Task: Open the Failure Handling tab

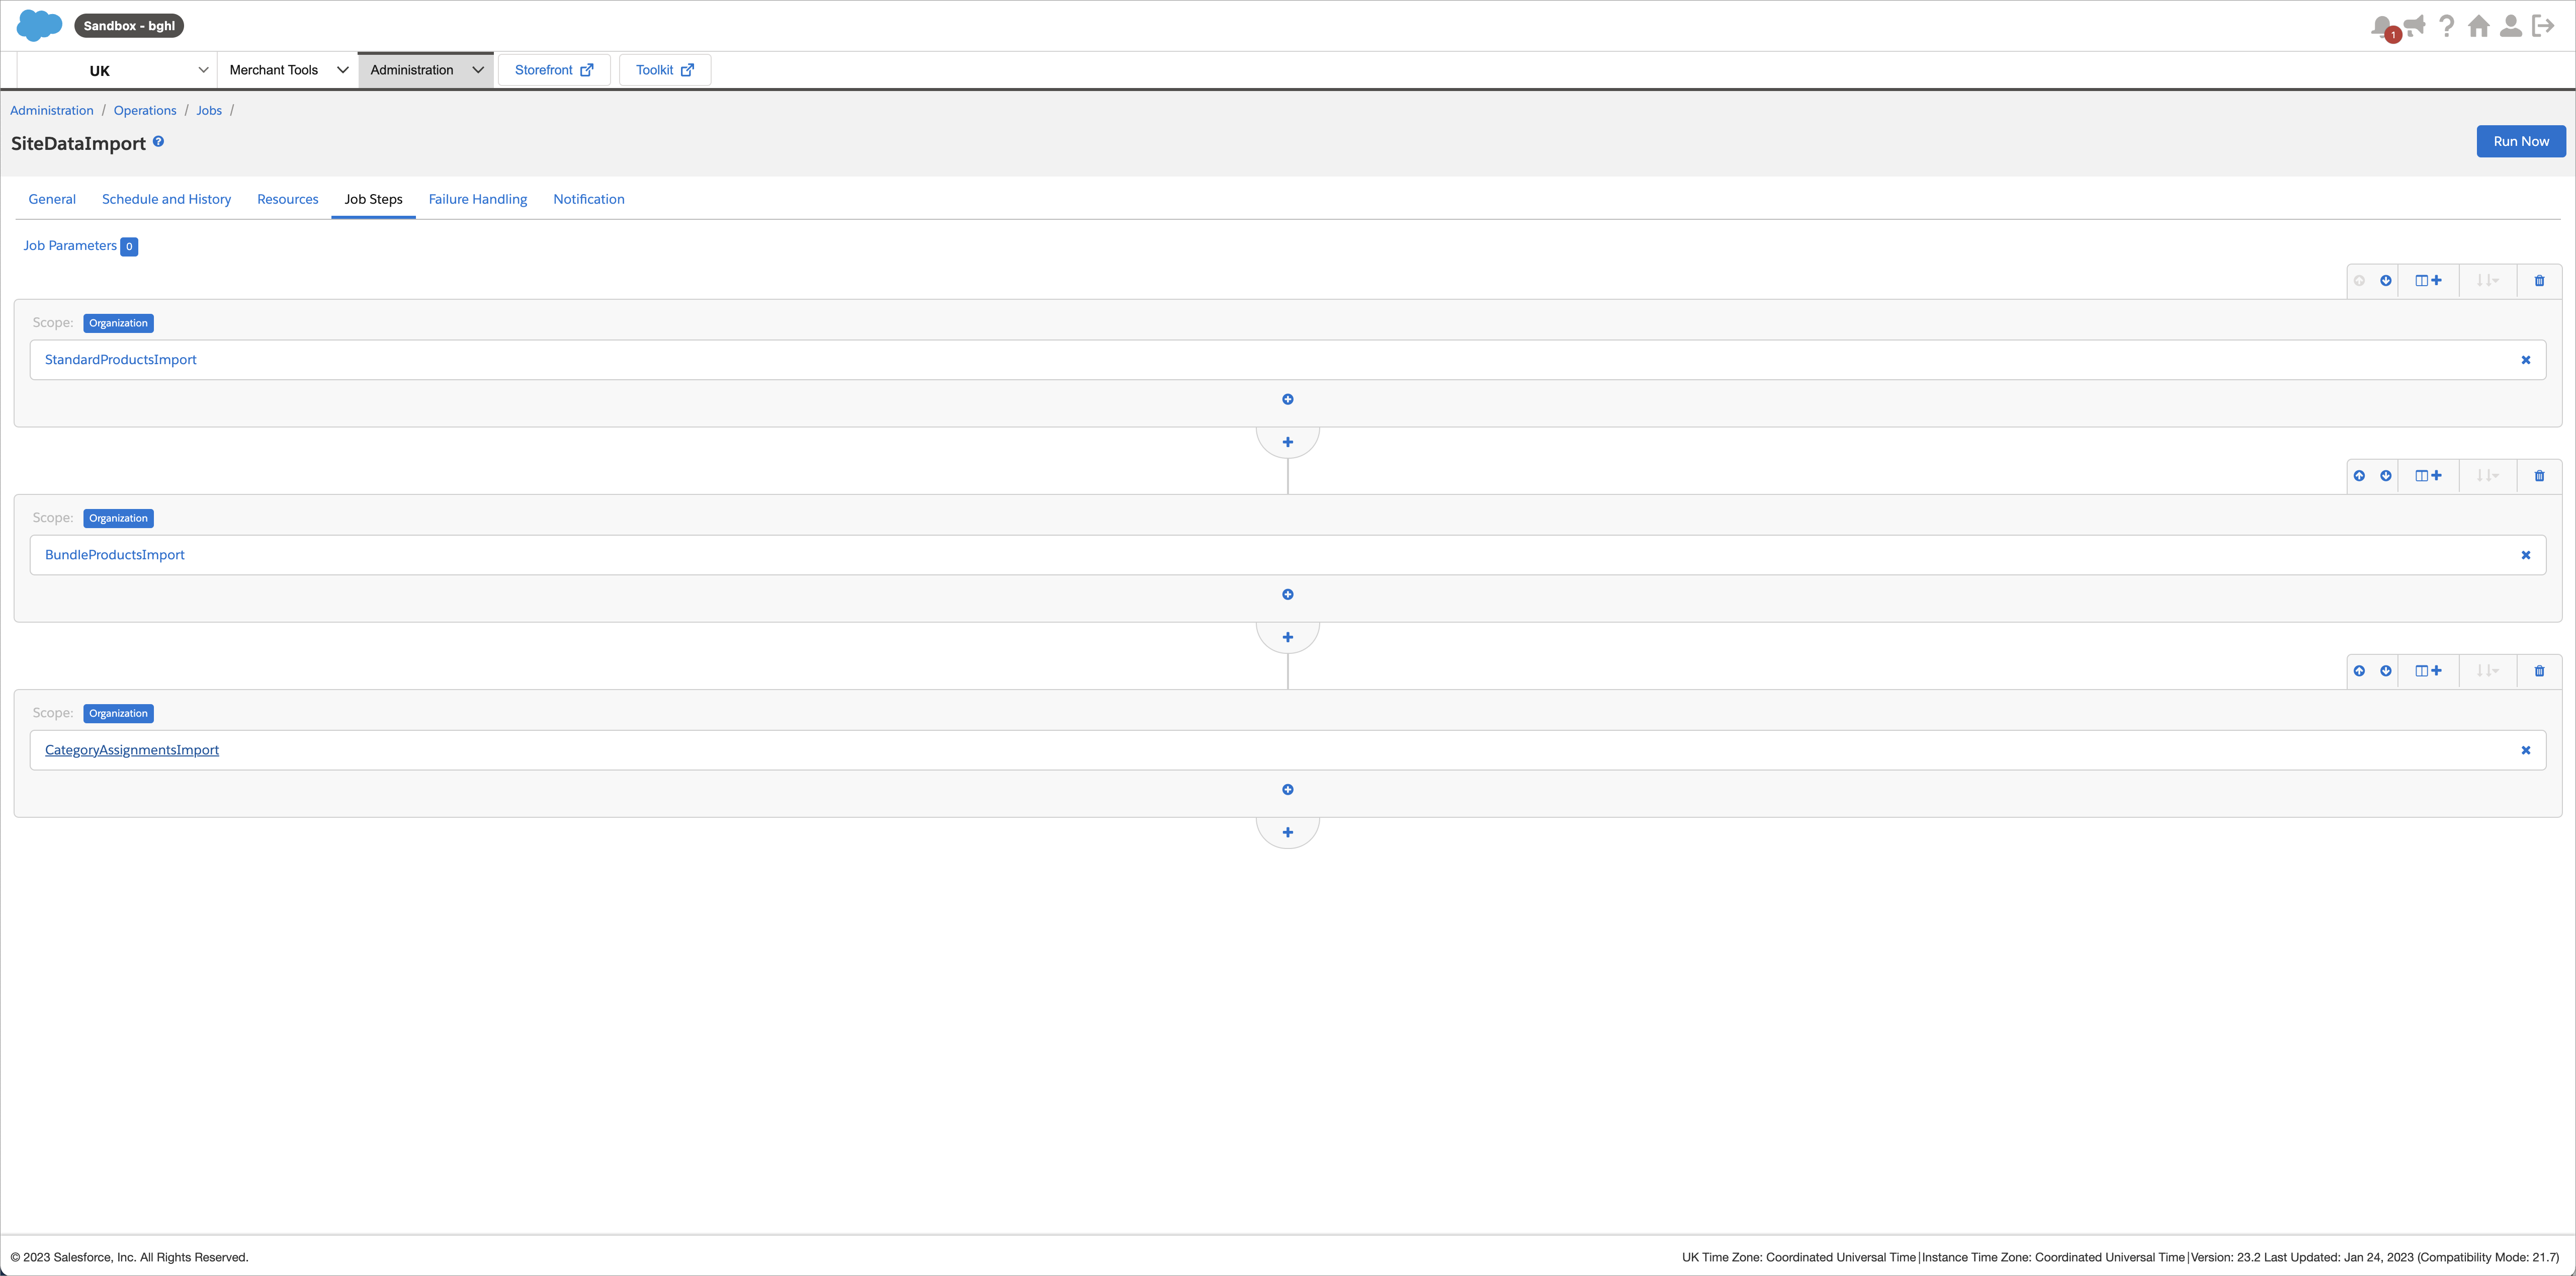Action: [478, 199]
